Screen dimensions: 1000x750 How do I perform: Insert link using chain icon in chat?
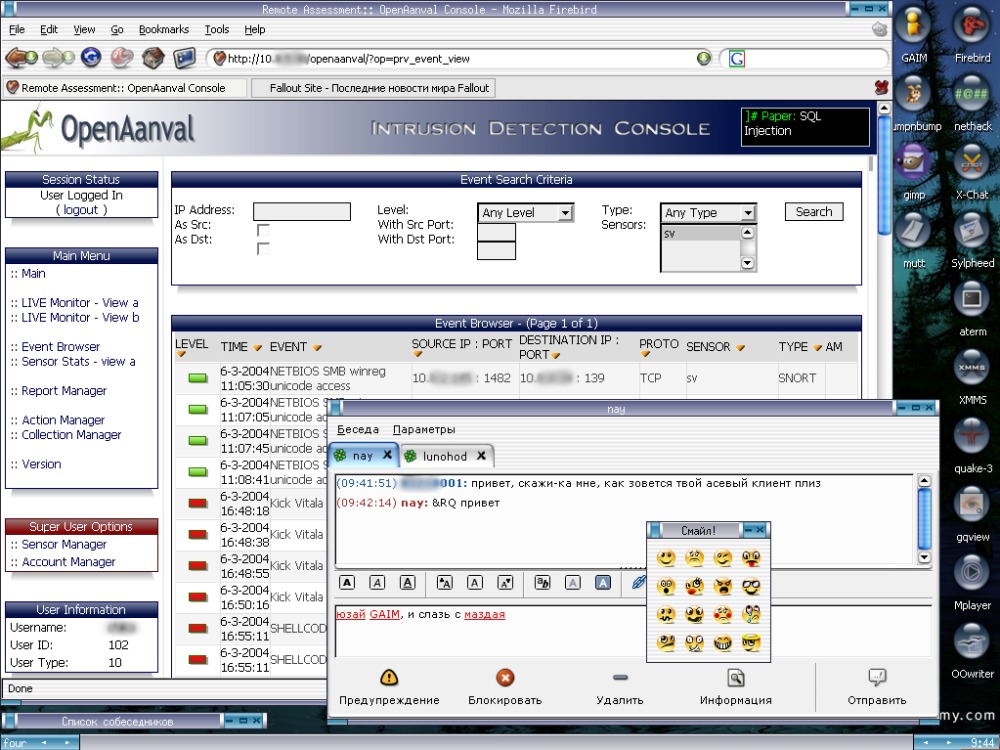point(638,582)
